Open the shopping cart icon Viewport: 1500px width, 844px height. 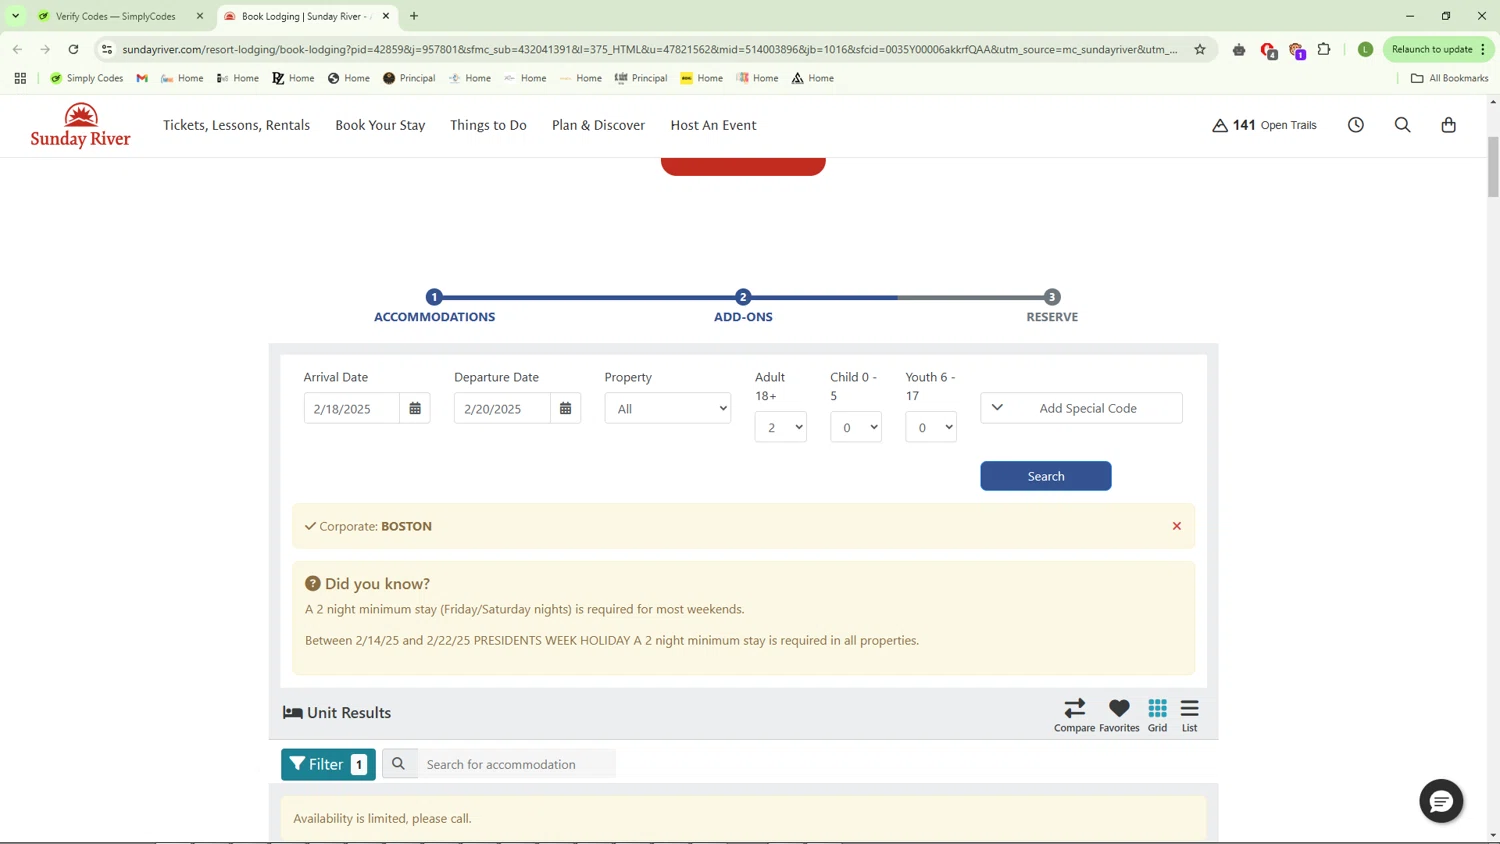[x=1448, y=125]
